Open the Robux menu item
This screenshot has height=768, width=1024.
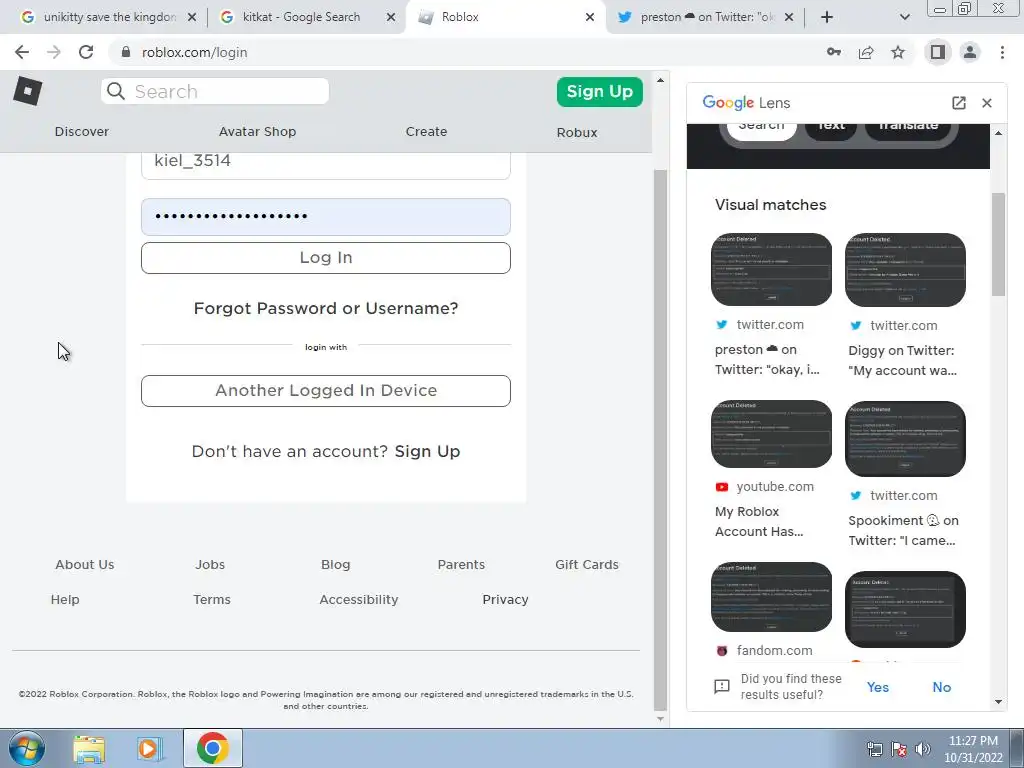(577, 132)
